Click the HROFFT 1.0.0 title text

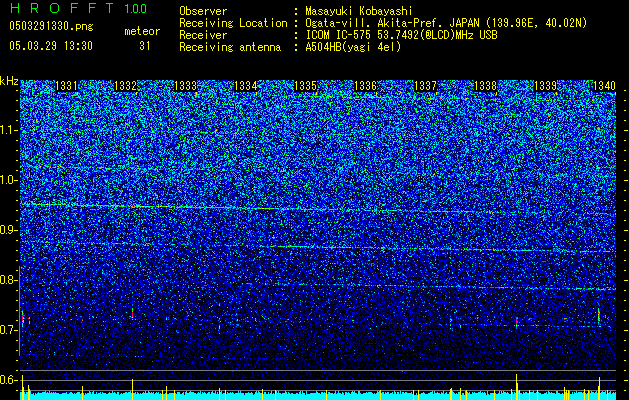click(78, 8)
